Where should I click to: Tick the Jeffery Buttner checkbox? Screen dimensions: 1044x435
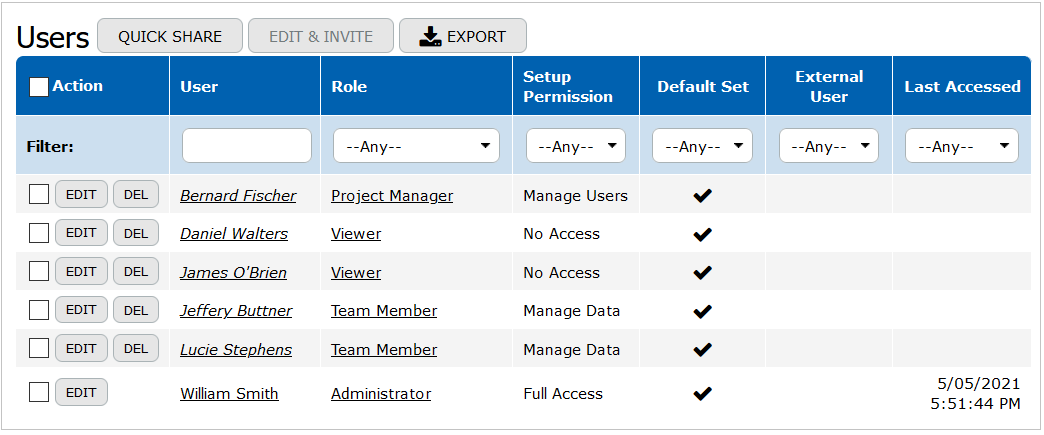point(39,310)
